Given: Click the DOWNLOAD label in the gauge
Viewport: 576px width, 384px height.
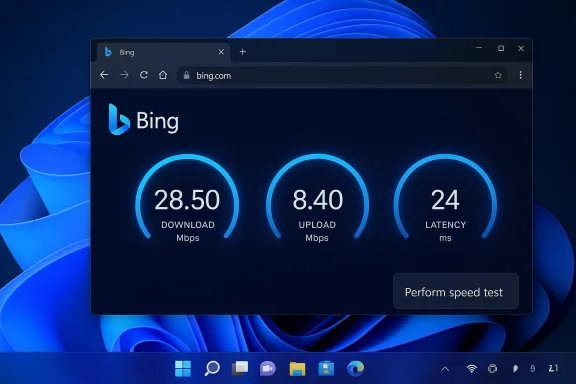Looking at the screenshot, I should coord(188,225).
